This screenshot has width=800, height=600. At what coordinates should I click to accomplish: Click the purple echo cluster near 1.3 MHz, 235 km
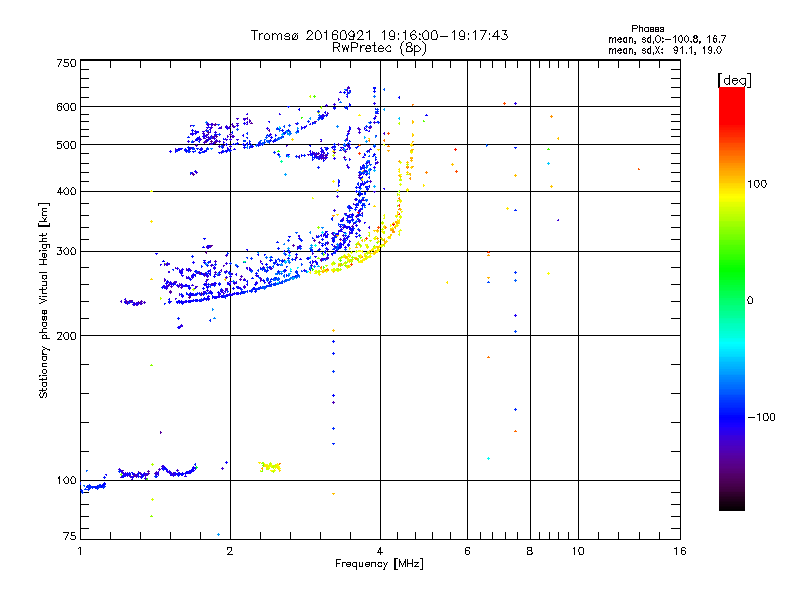tap(133, 303)
